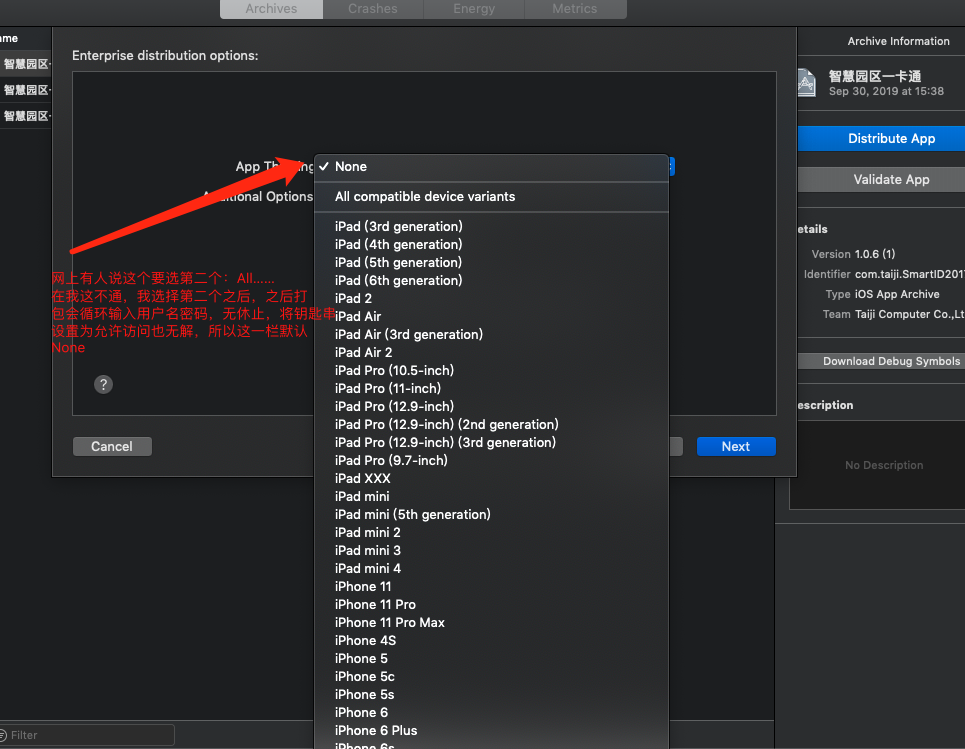Viewport: 965px width, 749px height.
Task: Click the Cancel button
Action: [112, 446]
